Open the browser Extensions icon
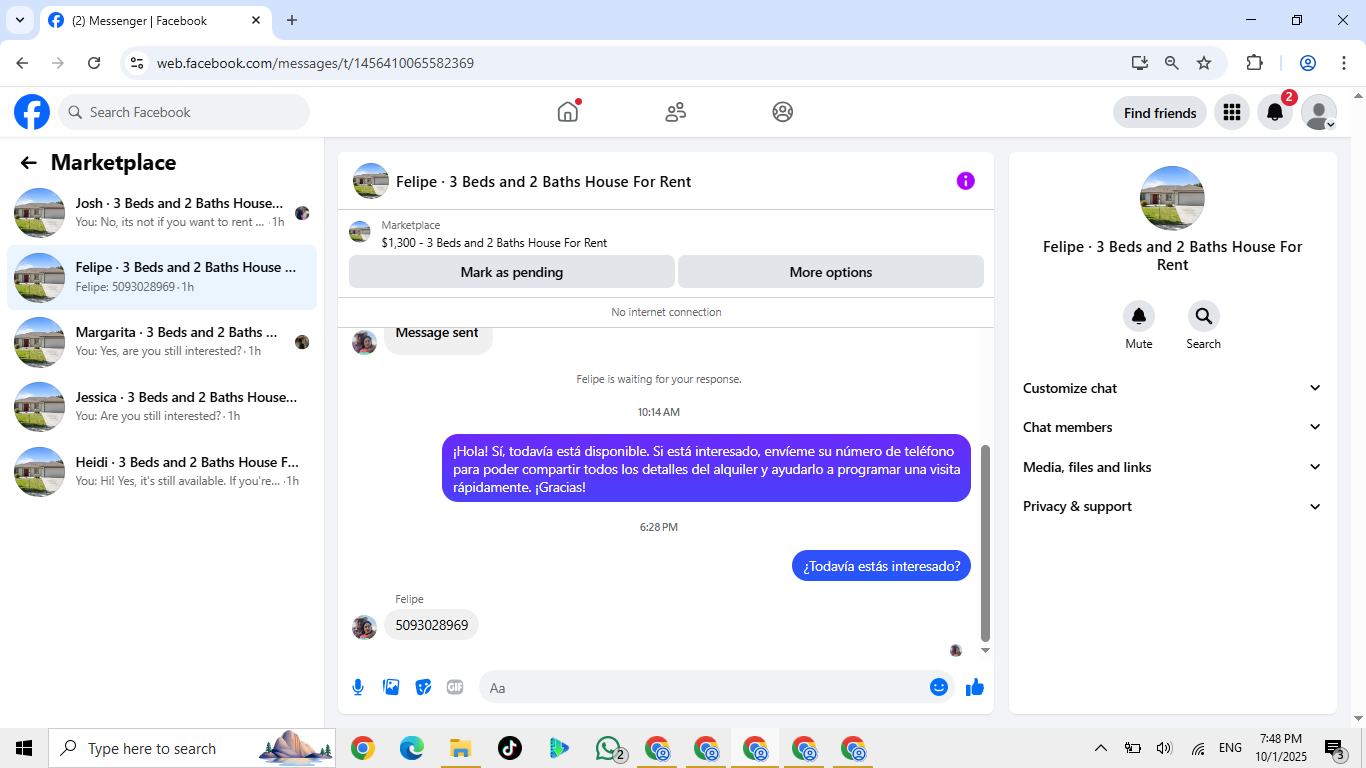Screen dimensions: 1366x768 tap(1254, 63)
